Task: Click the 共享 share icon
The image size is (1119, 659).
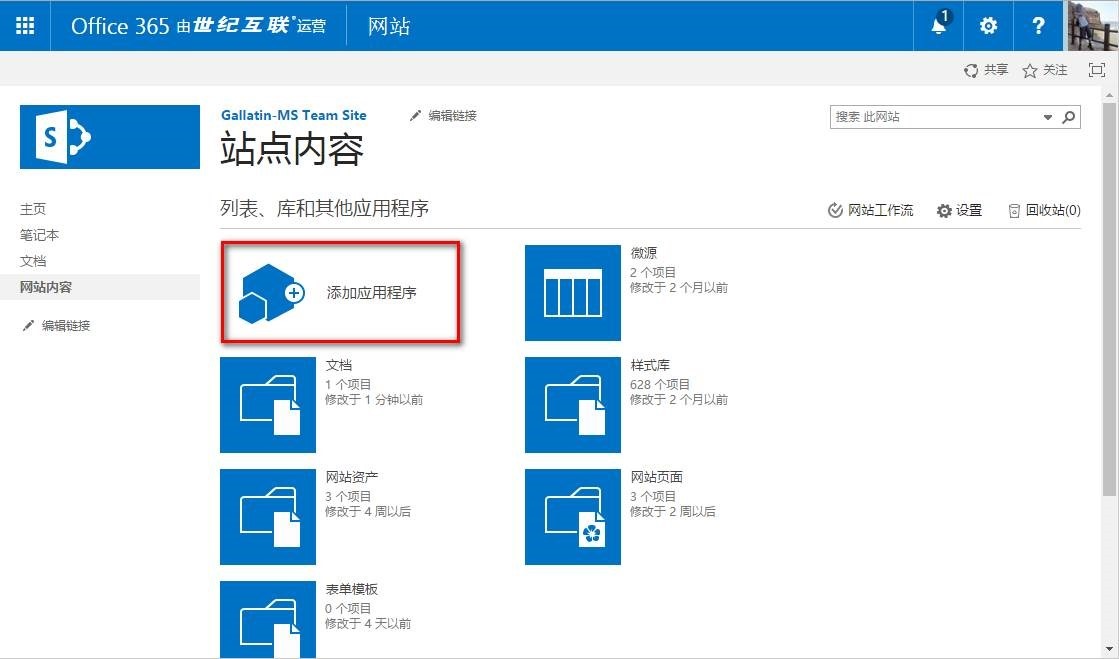Action: pyautogui.click(x=971, y=71)
